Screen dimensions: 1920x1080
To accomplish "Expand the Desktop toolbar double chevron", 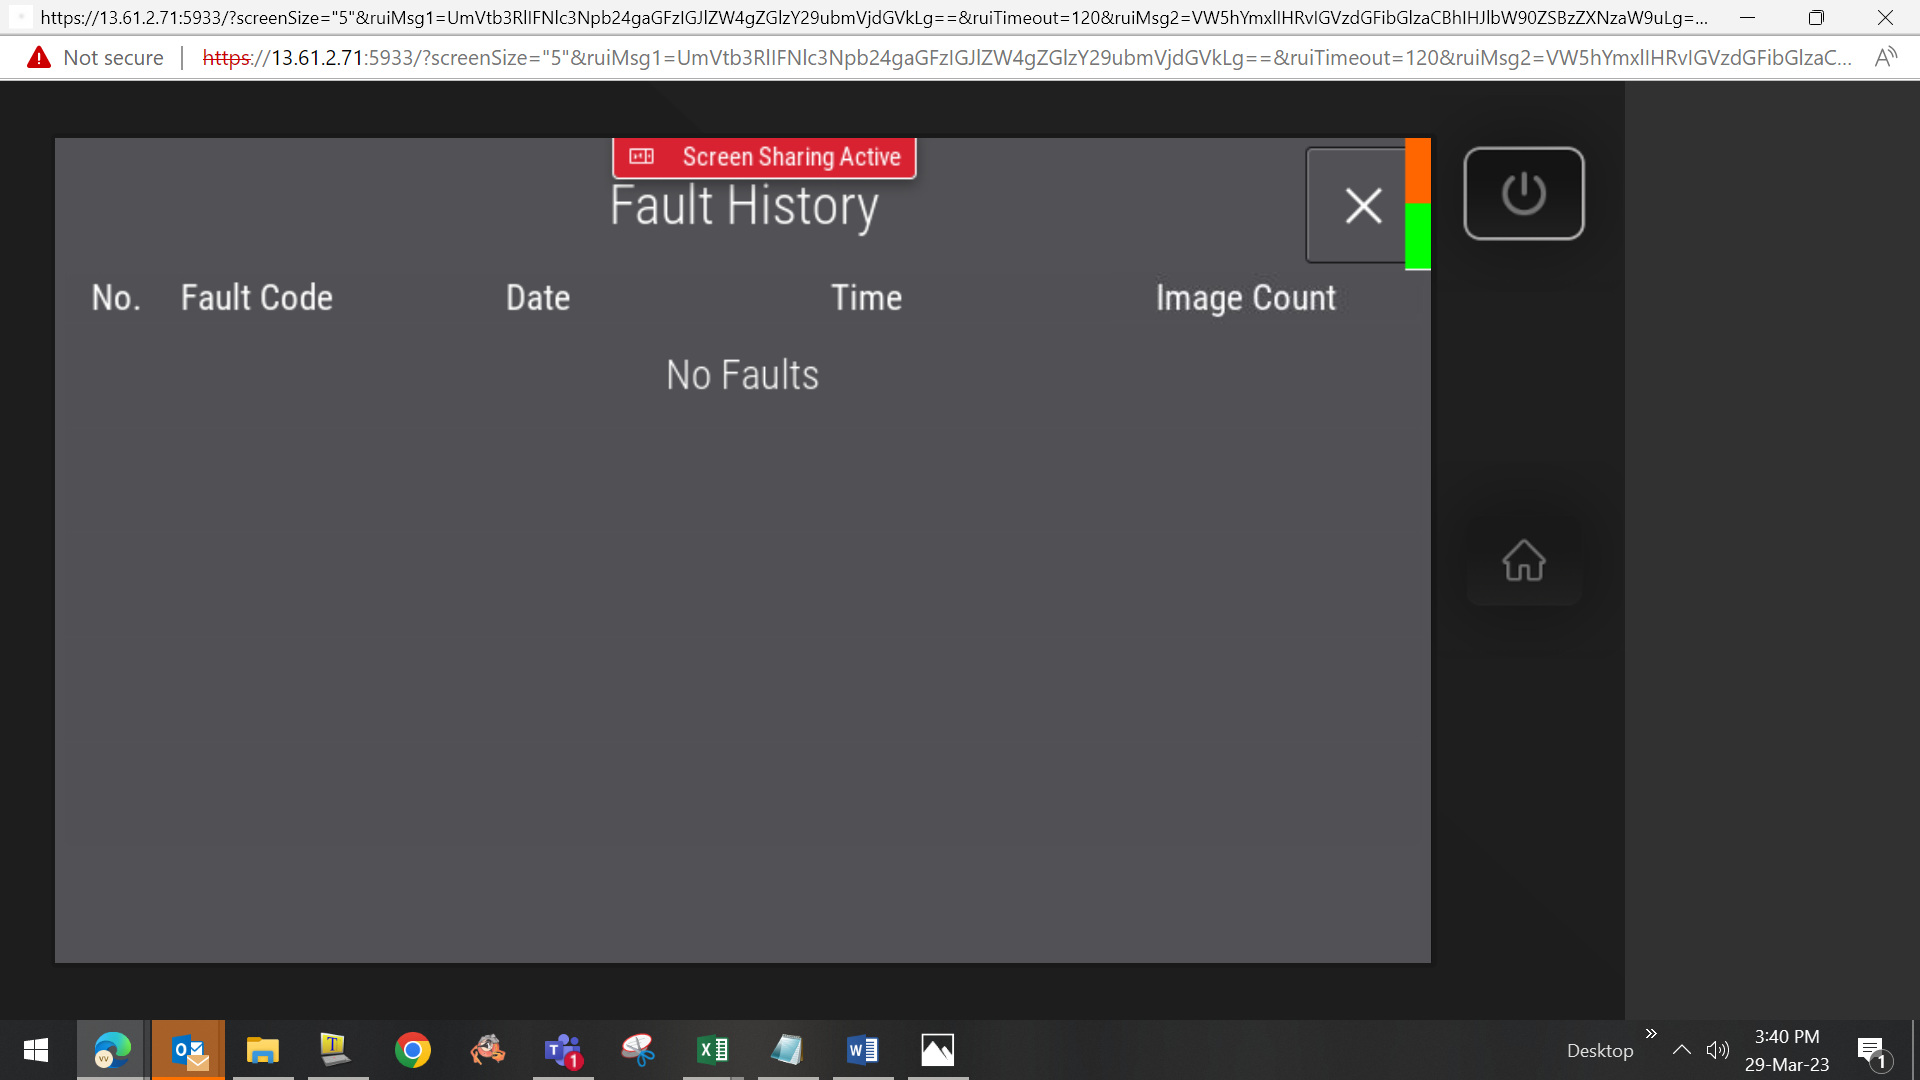I will 1651,1033.
